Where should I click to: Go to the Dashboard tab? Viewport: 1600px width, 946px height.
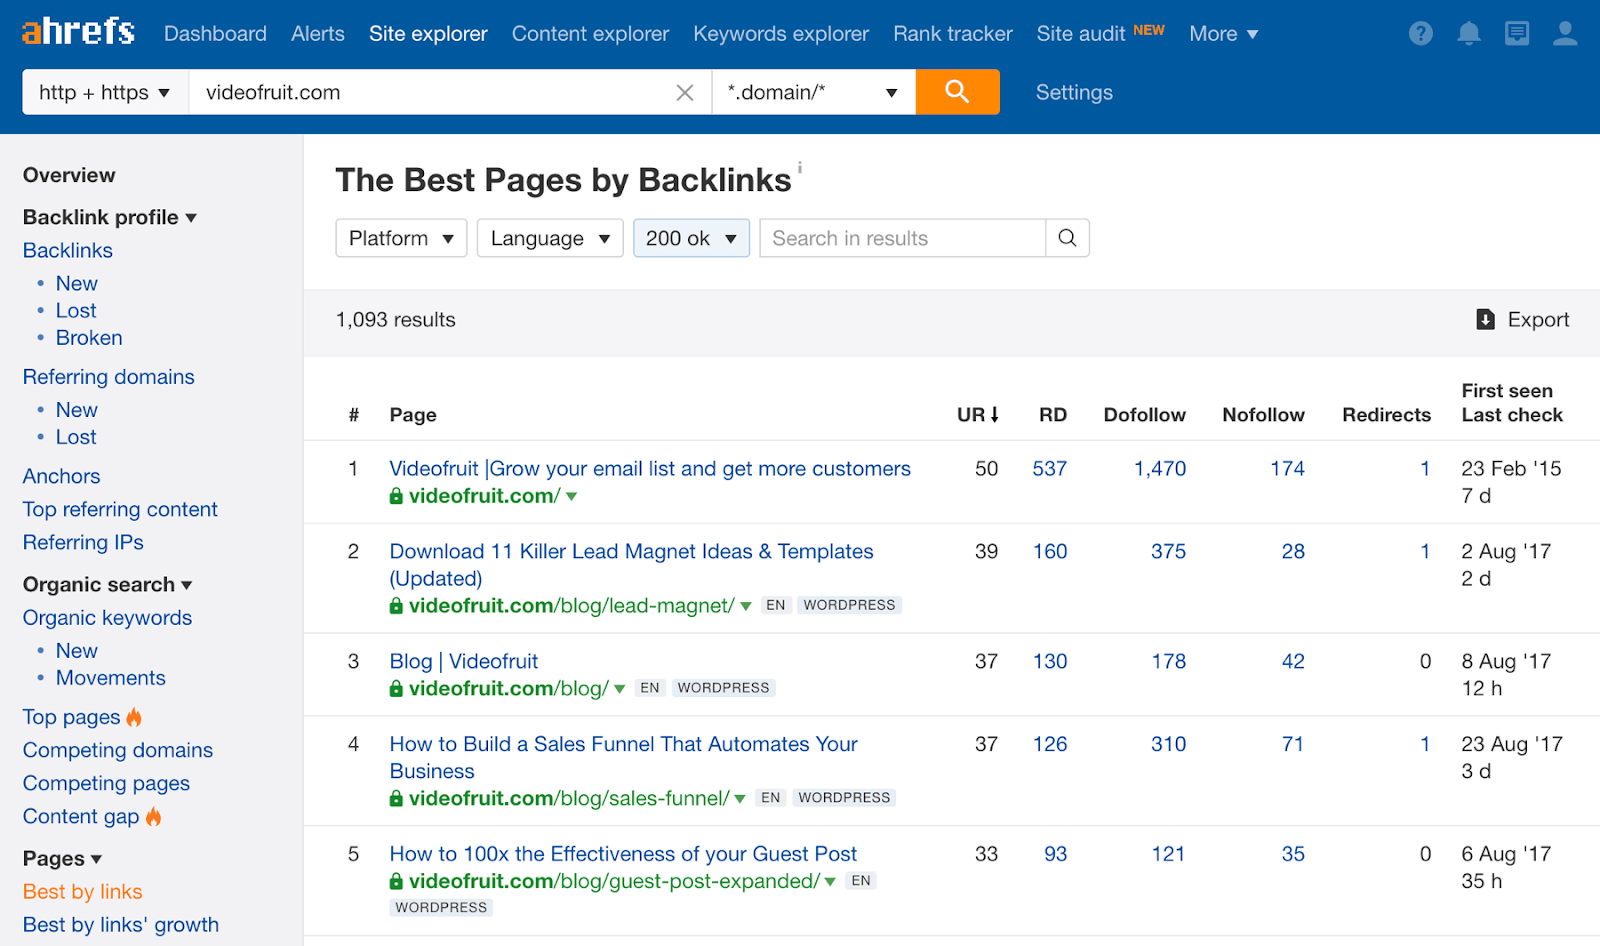coord(215,34)
